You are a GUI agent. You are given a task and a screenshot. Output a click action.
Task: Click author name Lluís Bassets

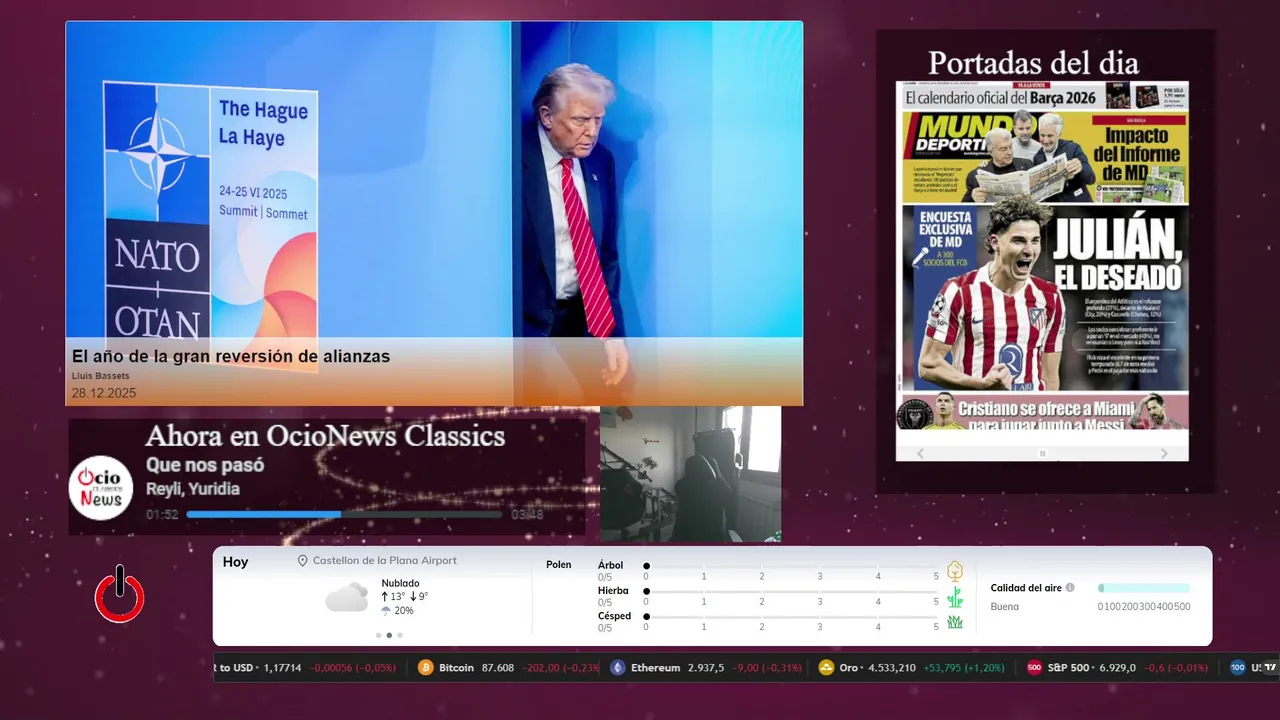101,376
